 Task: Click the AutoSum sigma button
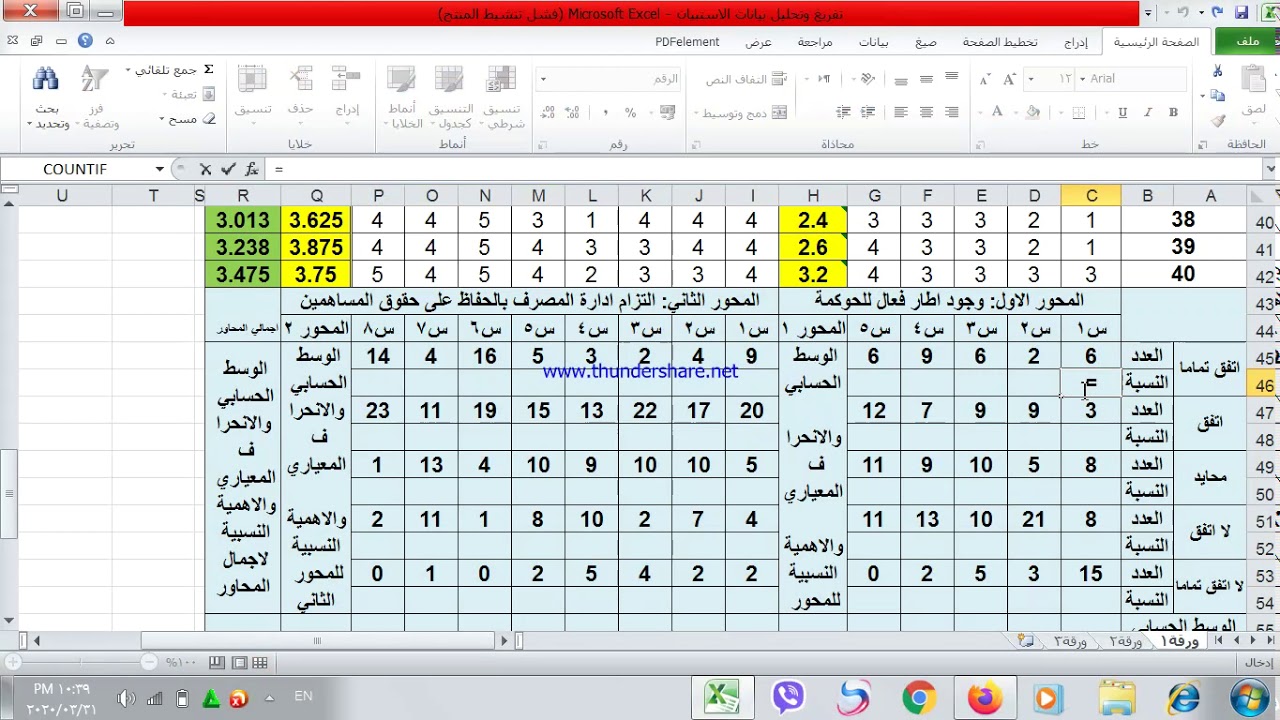click(x=208, y=70)
